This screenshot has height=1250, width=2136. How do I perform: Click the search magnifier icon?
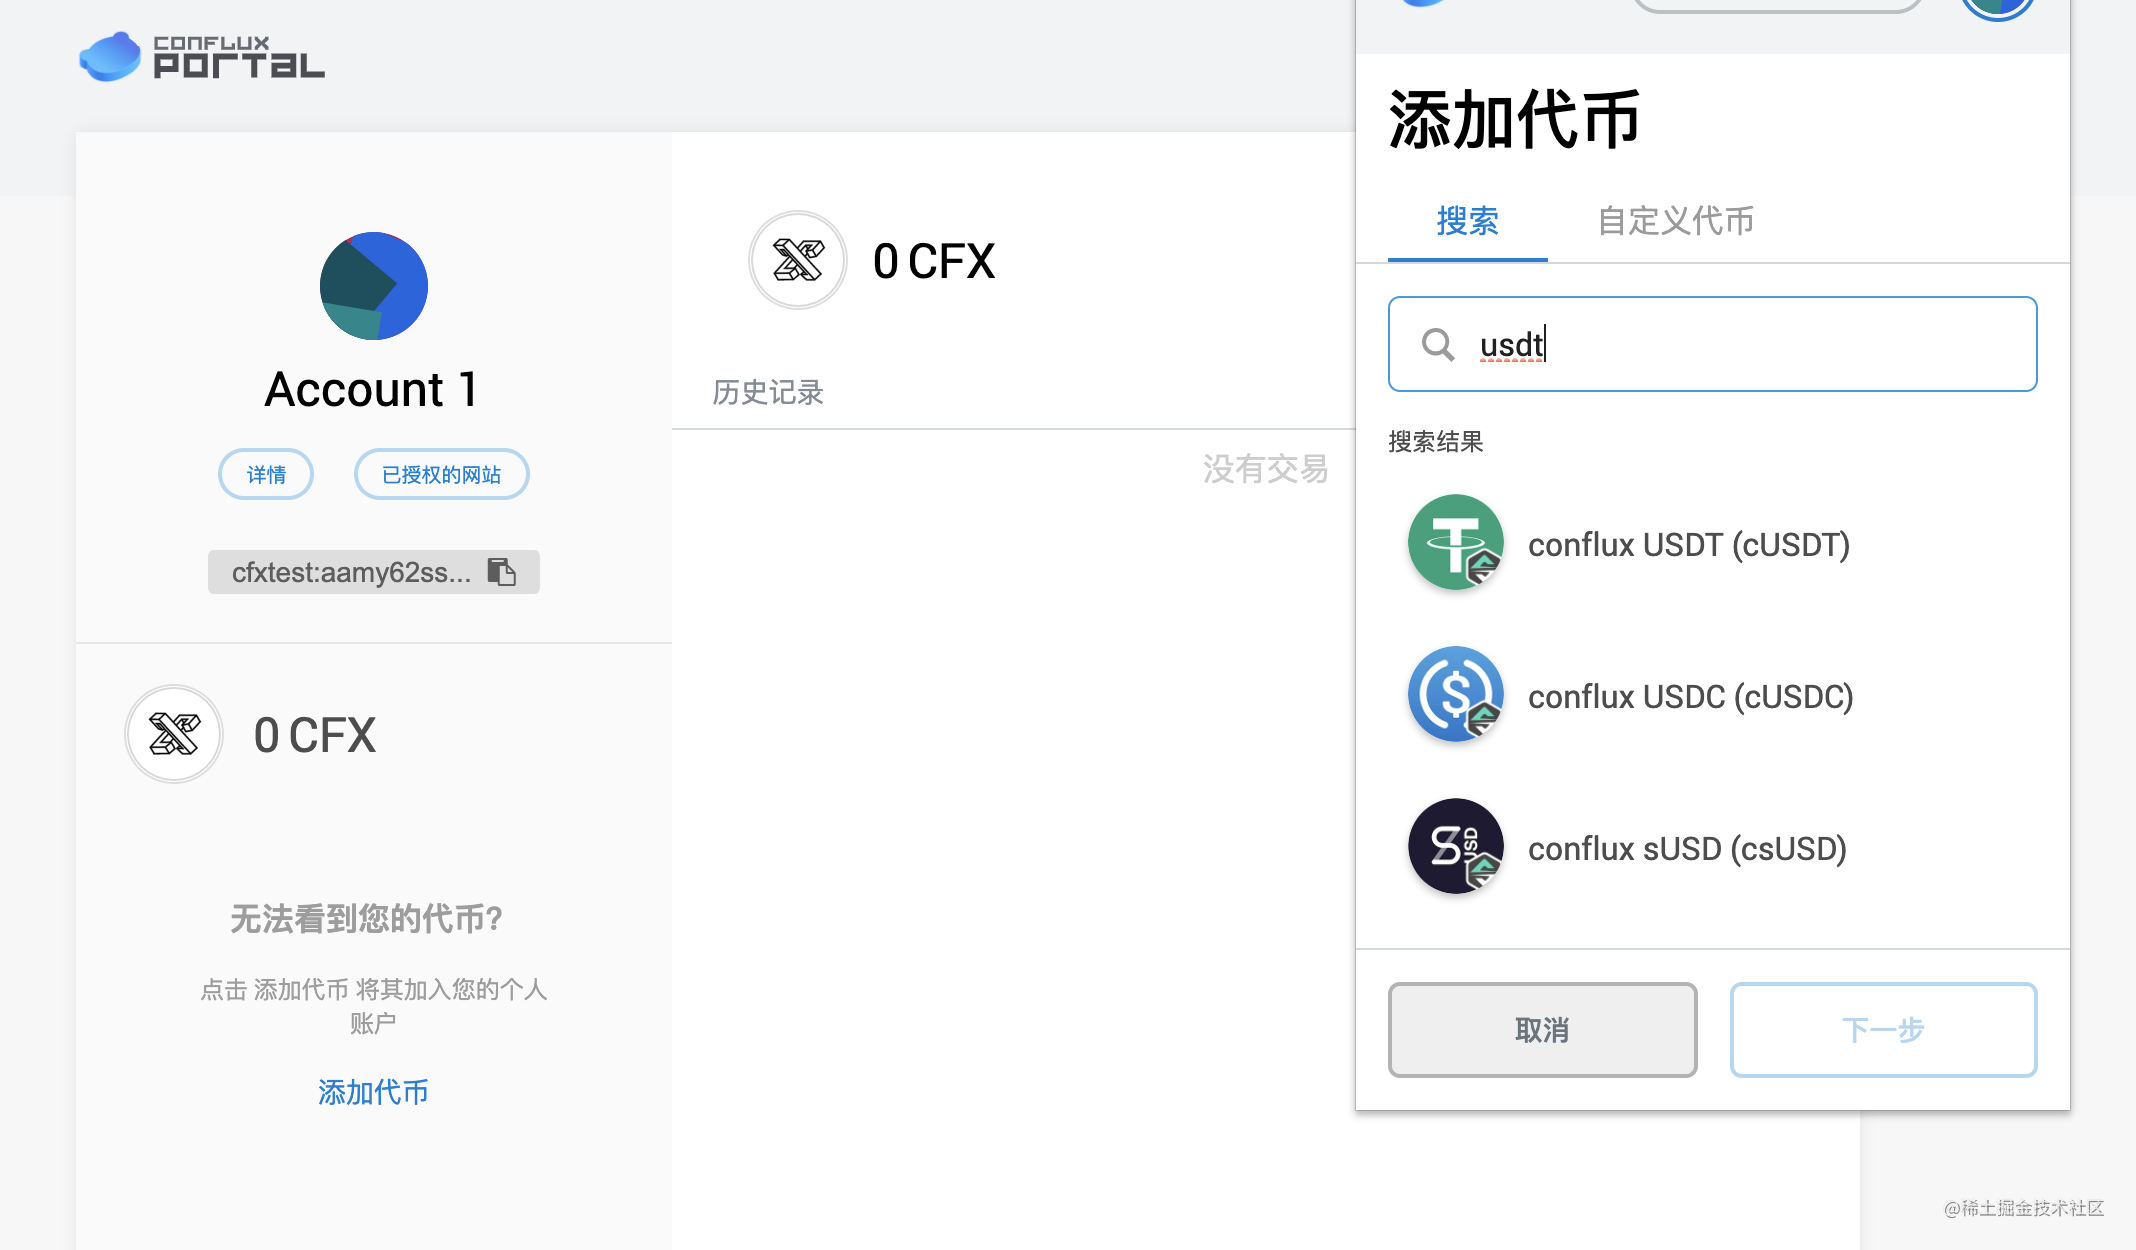pyautogui.click(x=1438, y=344)
